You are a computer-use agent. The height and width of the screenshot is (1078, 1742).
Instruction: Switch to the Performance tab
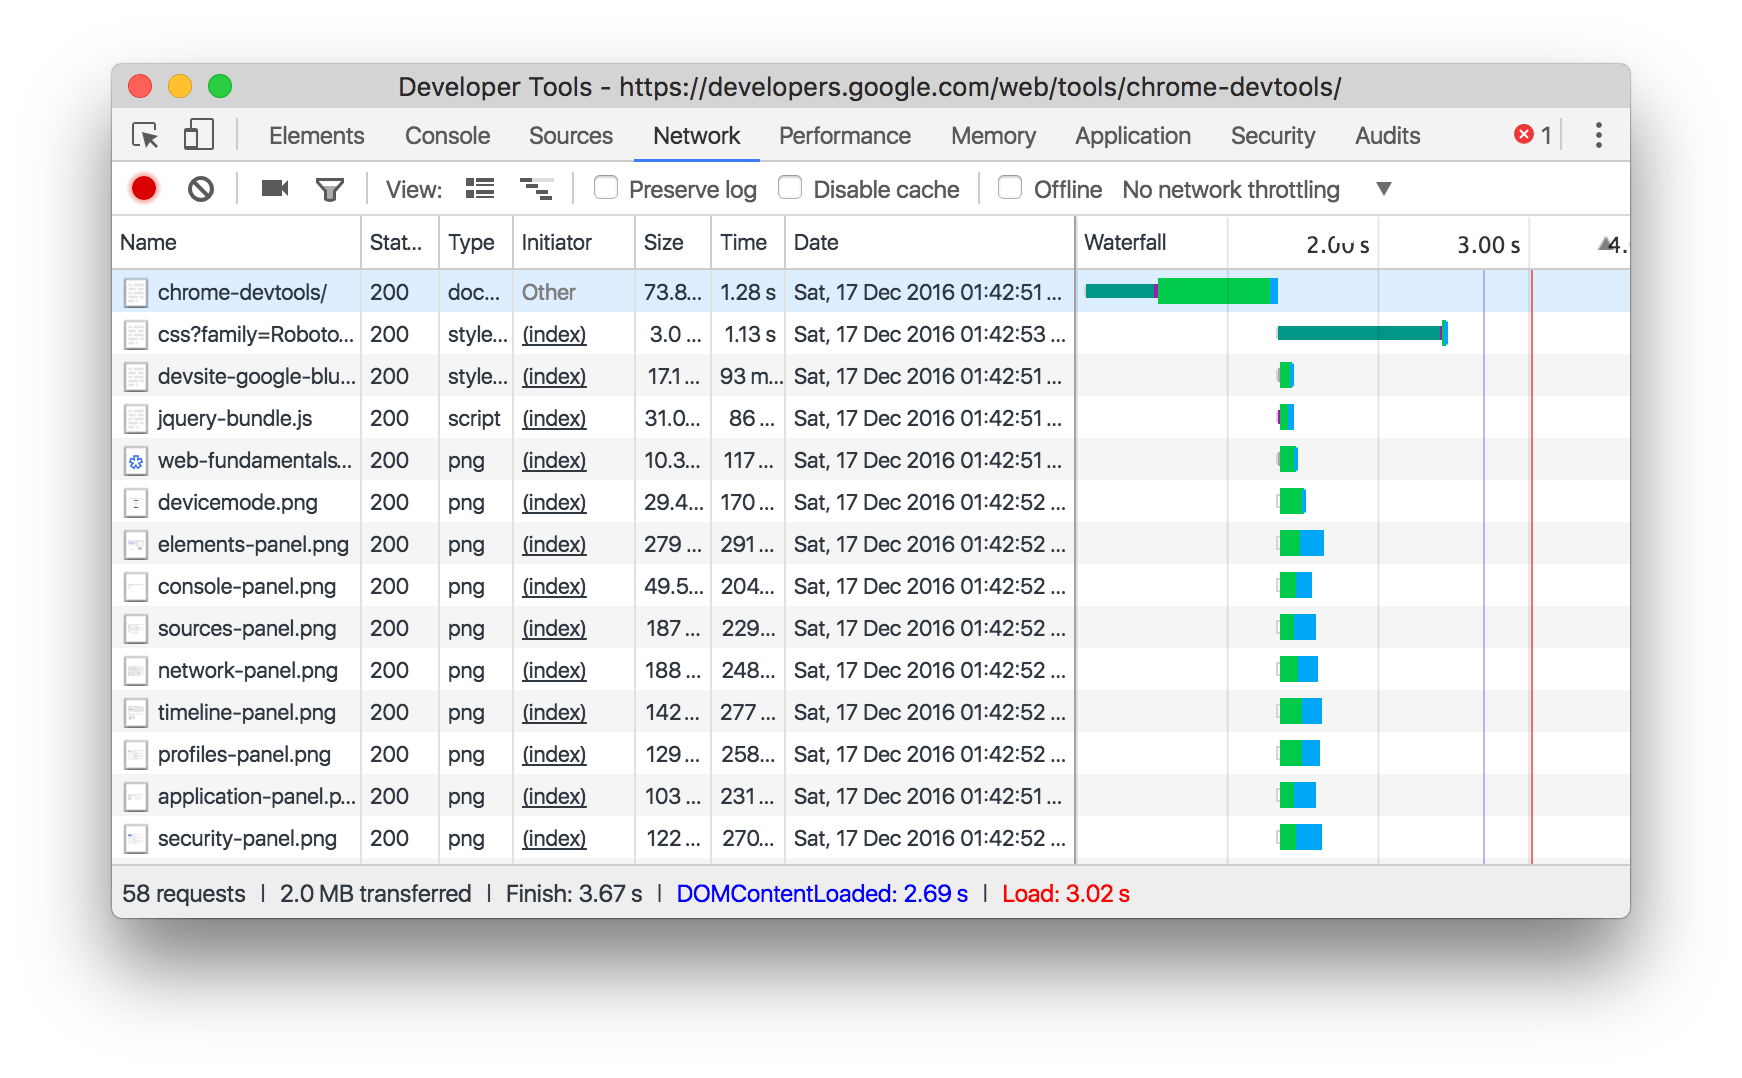(844, 135)
